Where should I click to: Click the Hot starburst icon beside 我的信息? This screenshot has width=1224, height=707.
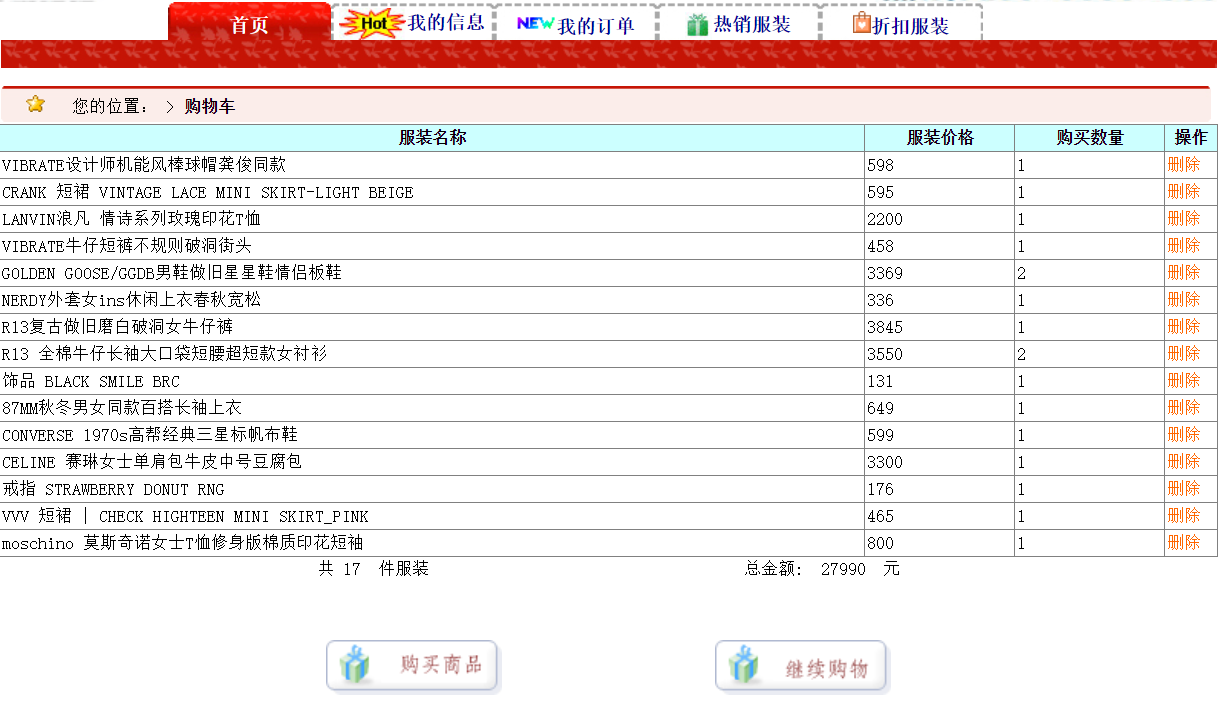372,23
